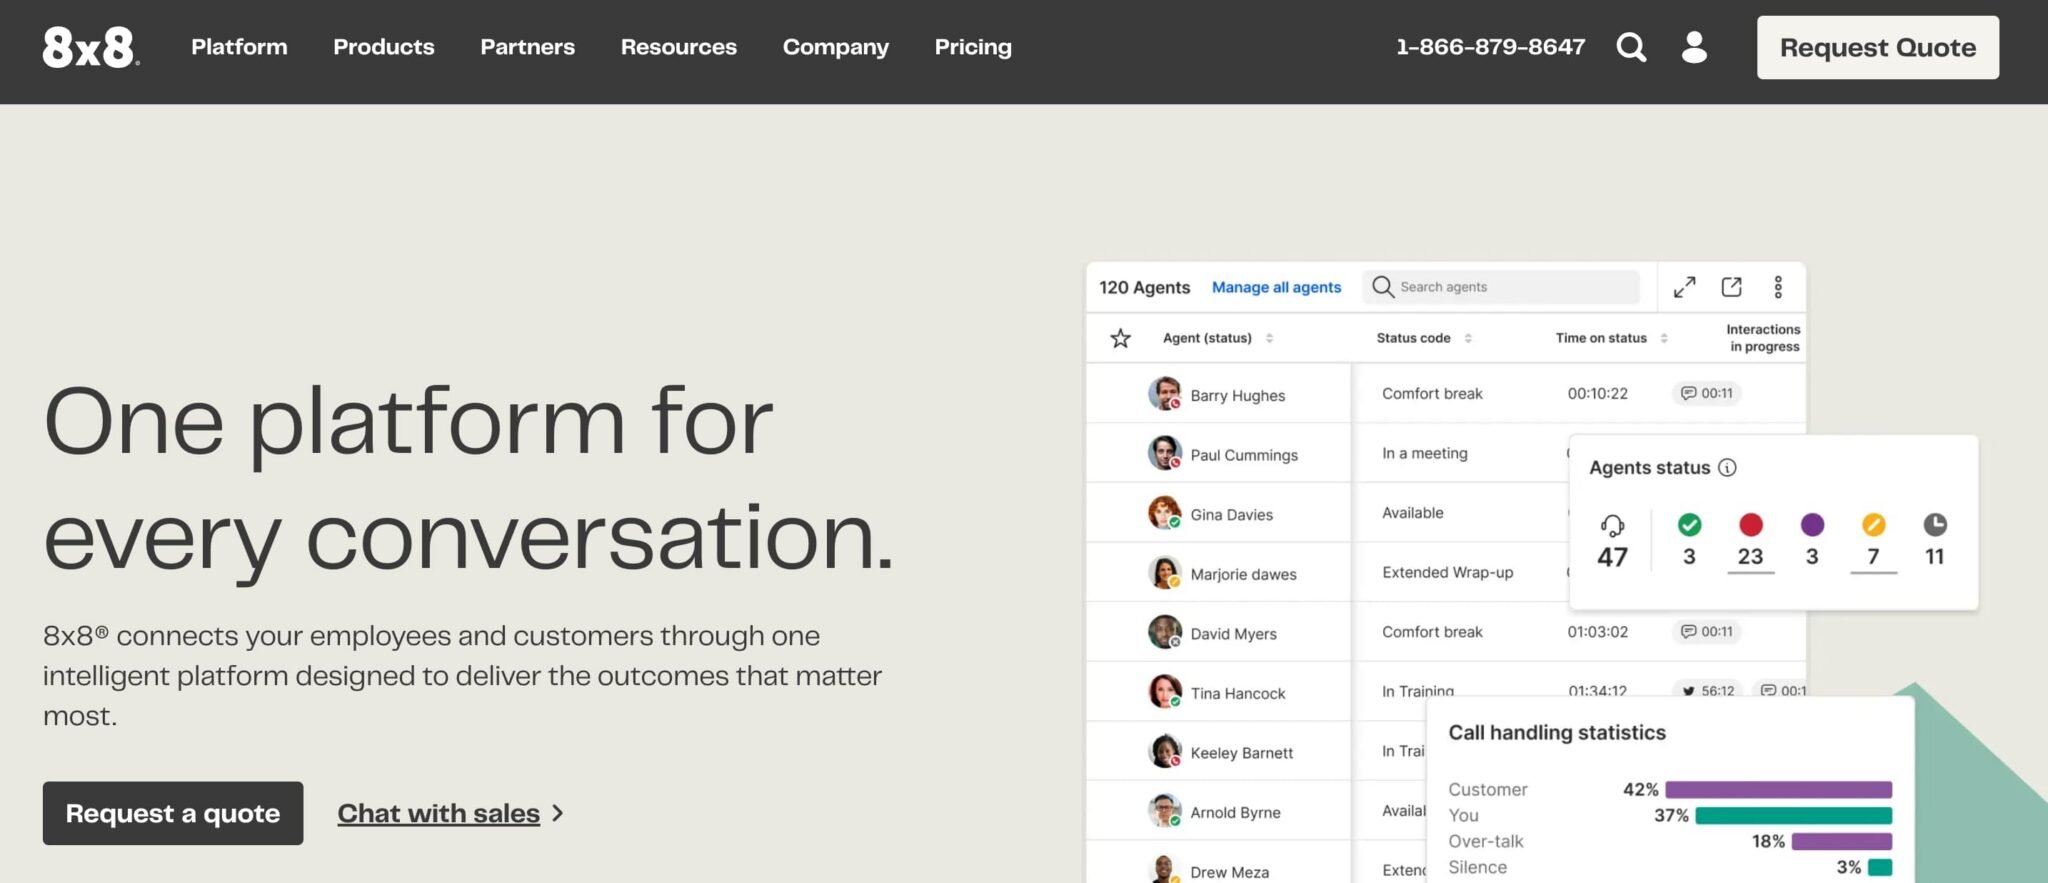Click the You 37% teal bar
The width and height of the screenshot is (2048, 883).
[1794, 815]
